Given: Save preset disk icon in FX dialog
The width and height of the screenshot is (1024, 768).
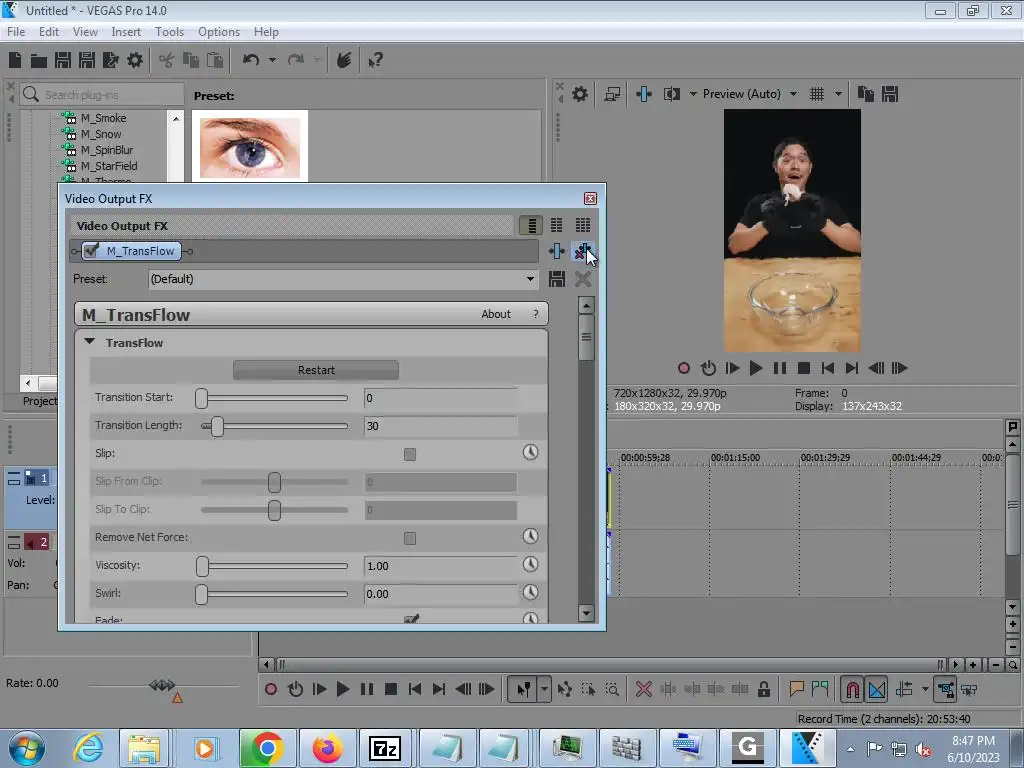Looking at the screenshot, I should point(556,280).
